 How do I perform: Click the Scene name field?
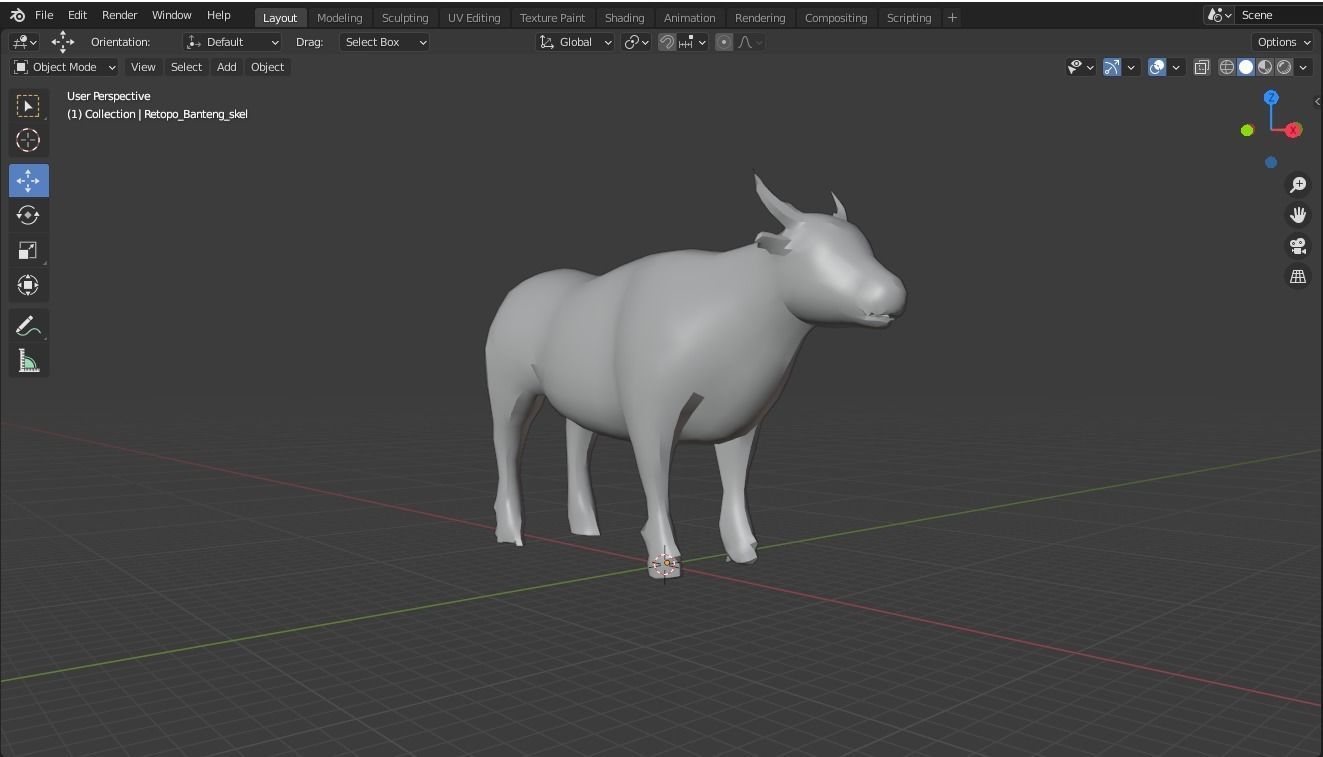[x=1279, y=15]
